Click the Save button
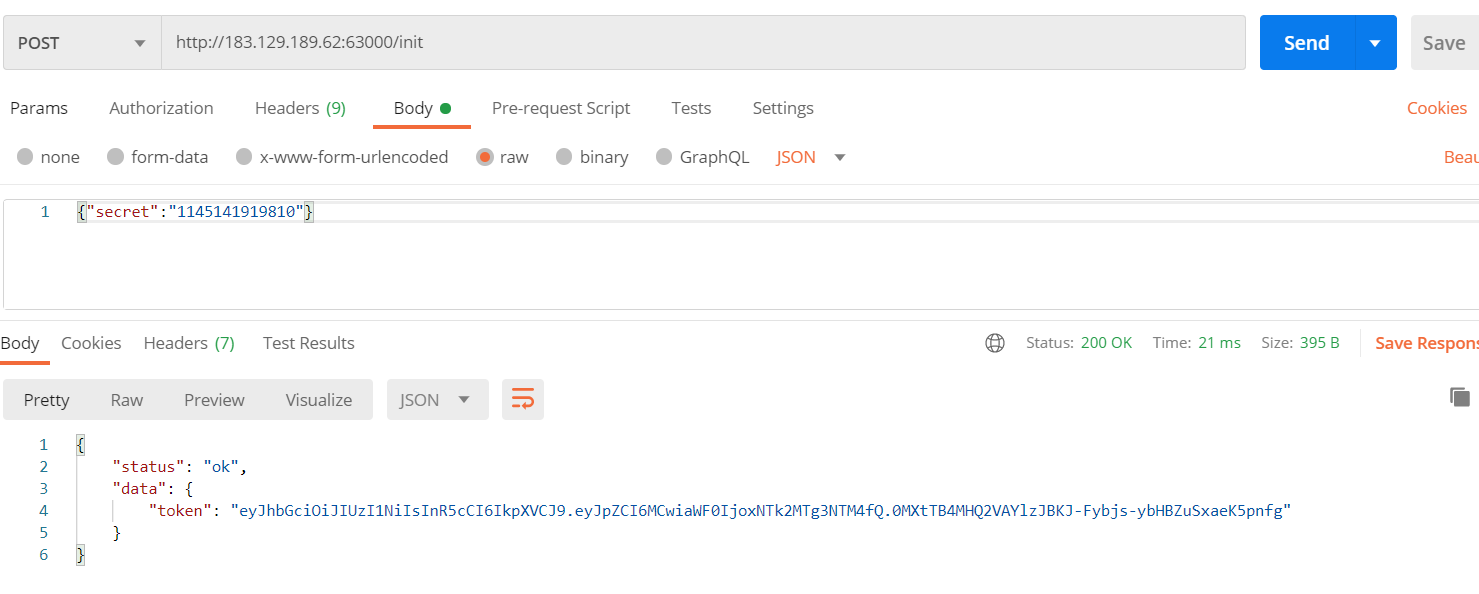This screenshot has width=1479, height=594. 1444,43
